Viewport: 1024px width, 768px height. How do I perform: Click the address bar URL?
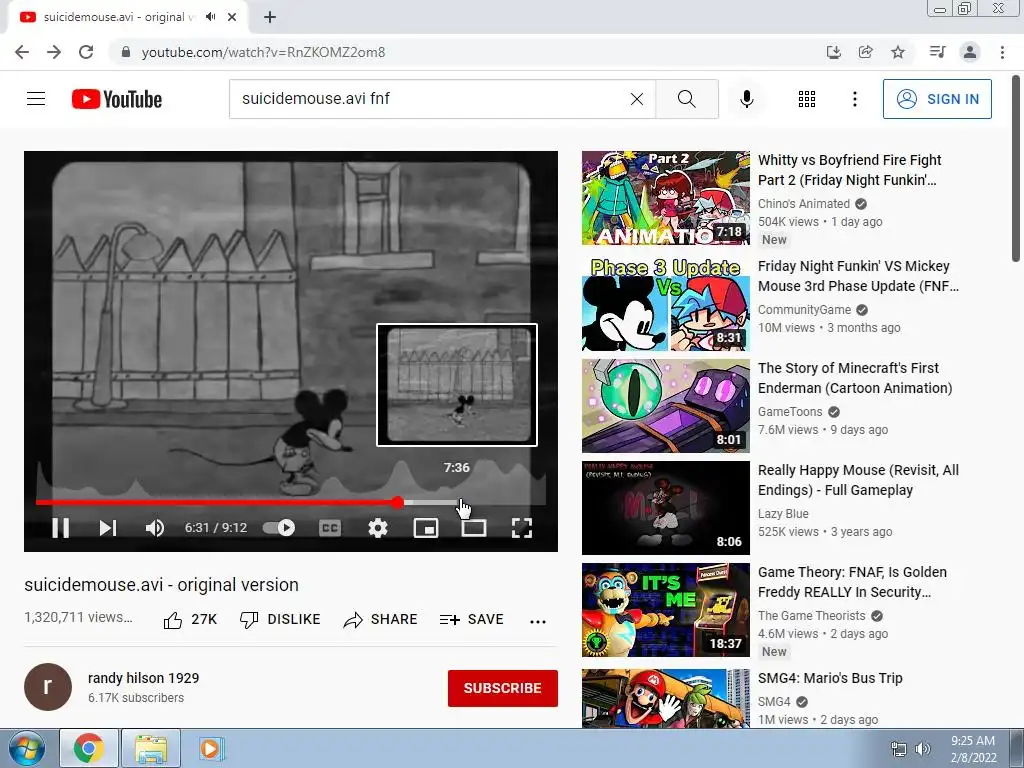pyautogui.click(x=263, y=52)
